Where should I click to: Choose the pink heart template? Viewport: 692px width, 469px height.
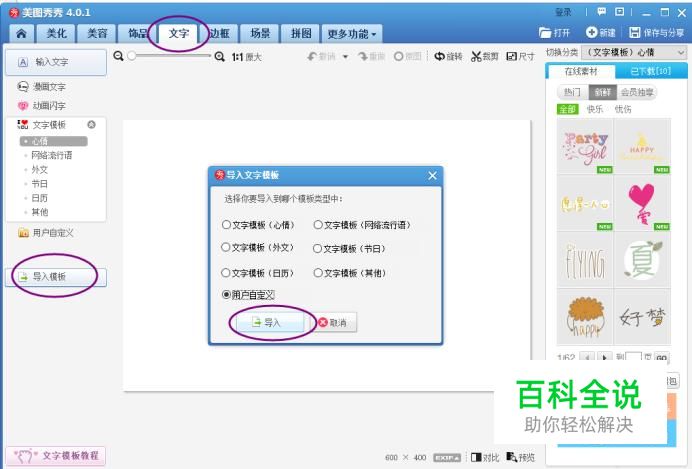(x=642, y=203)
